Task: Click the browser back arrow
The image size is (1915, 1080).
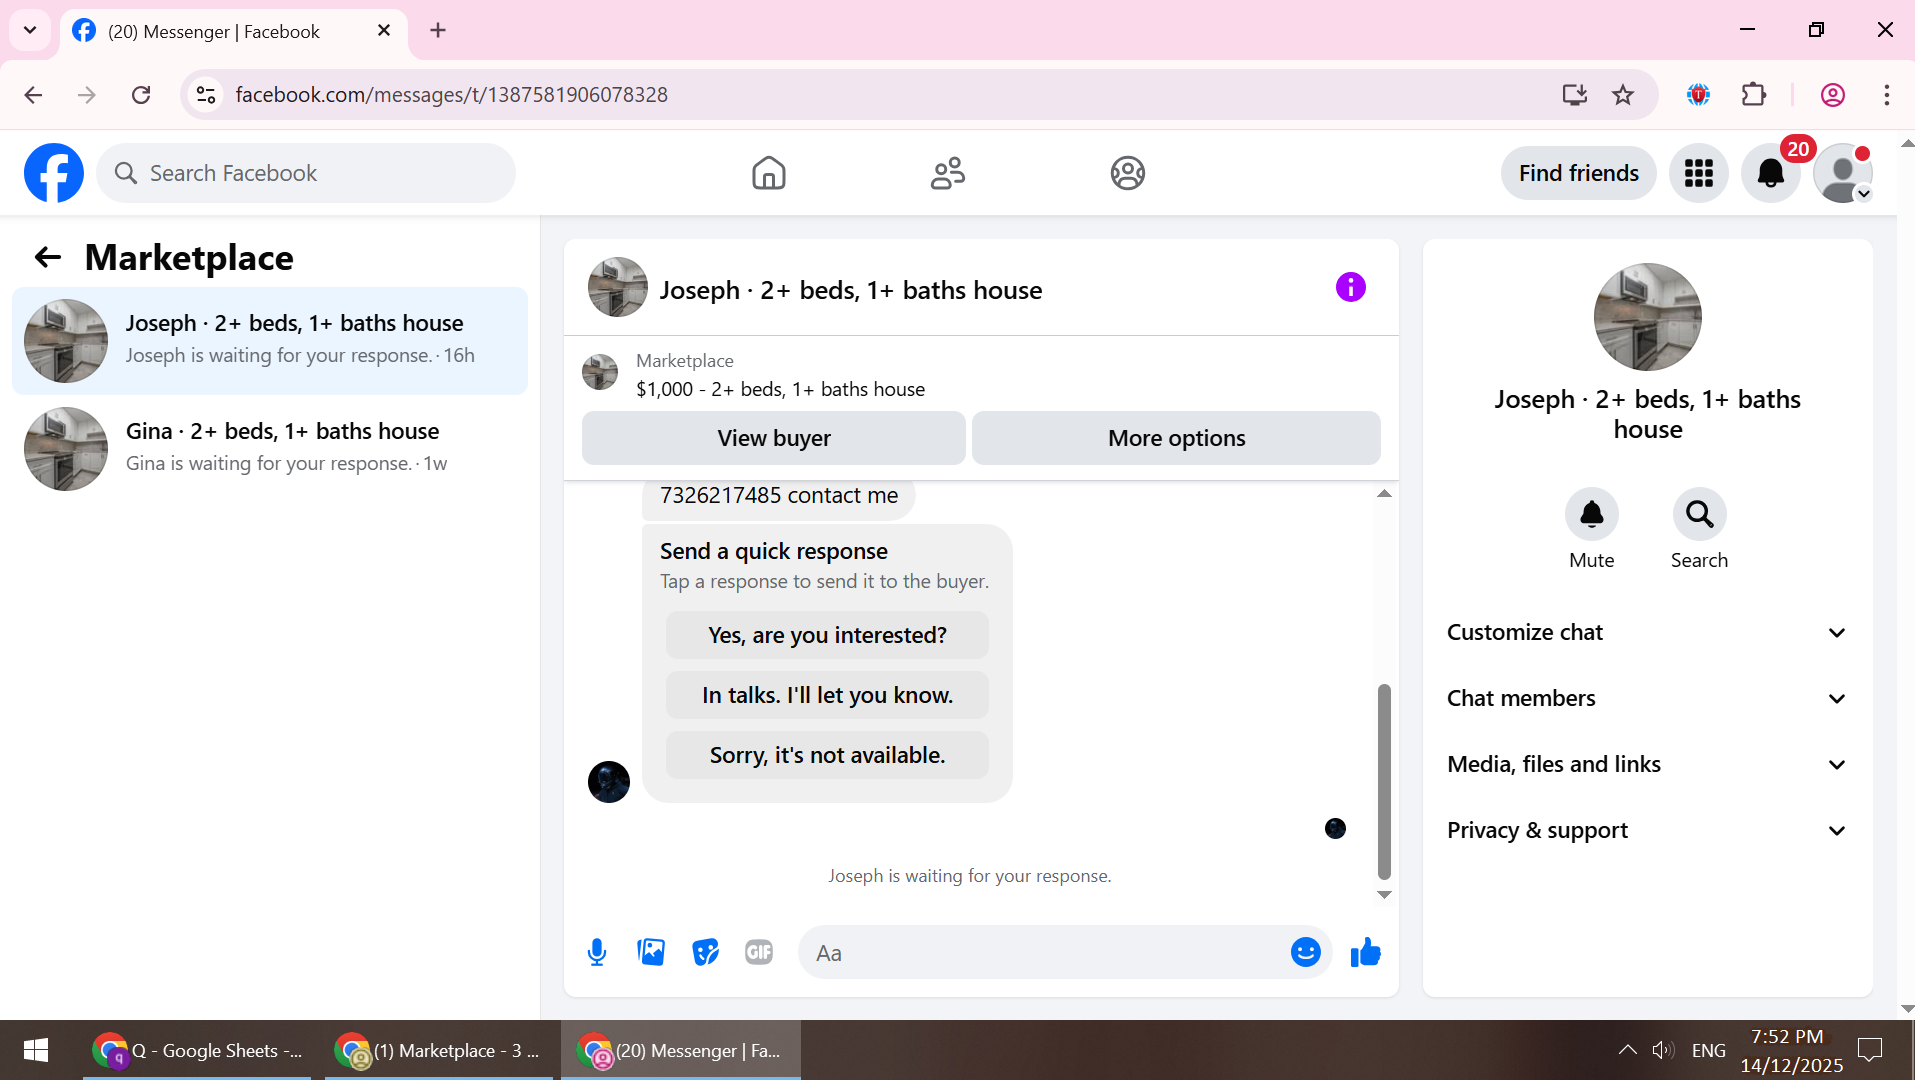Action: tap(33, 95)
